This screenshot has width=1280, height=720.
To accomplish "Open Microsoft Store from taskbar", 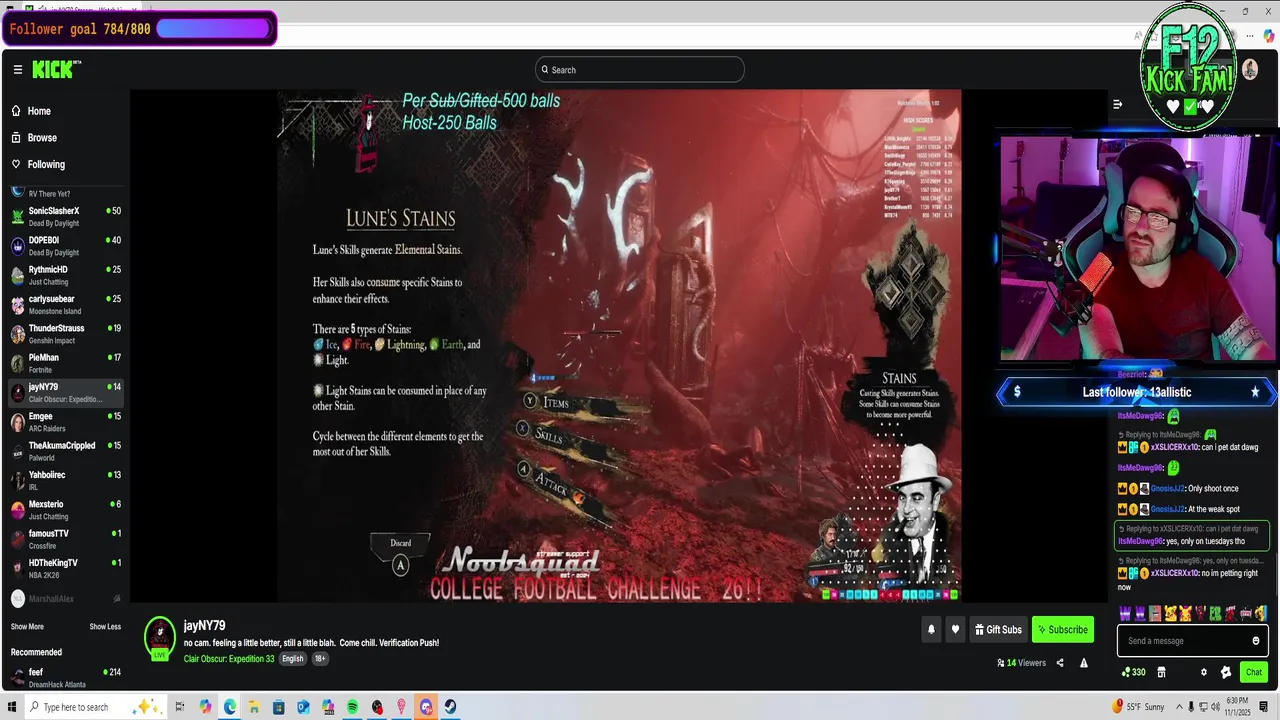I will [x=279, y=707].
